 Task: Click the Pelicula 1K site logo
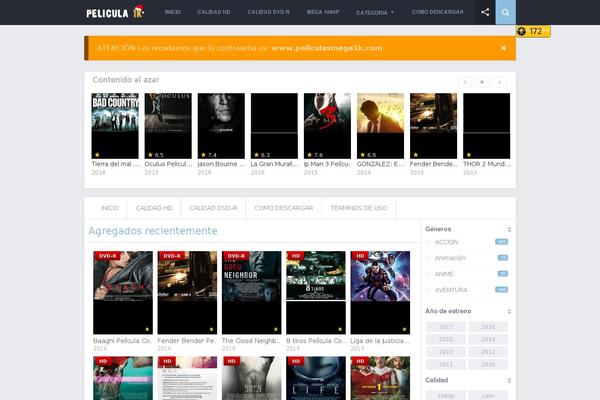tap(115, 13)
